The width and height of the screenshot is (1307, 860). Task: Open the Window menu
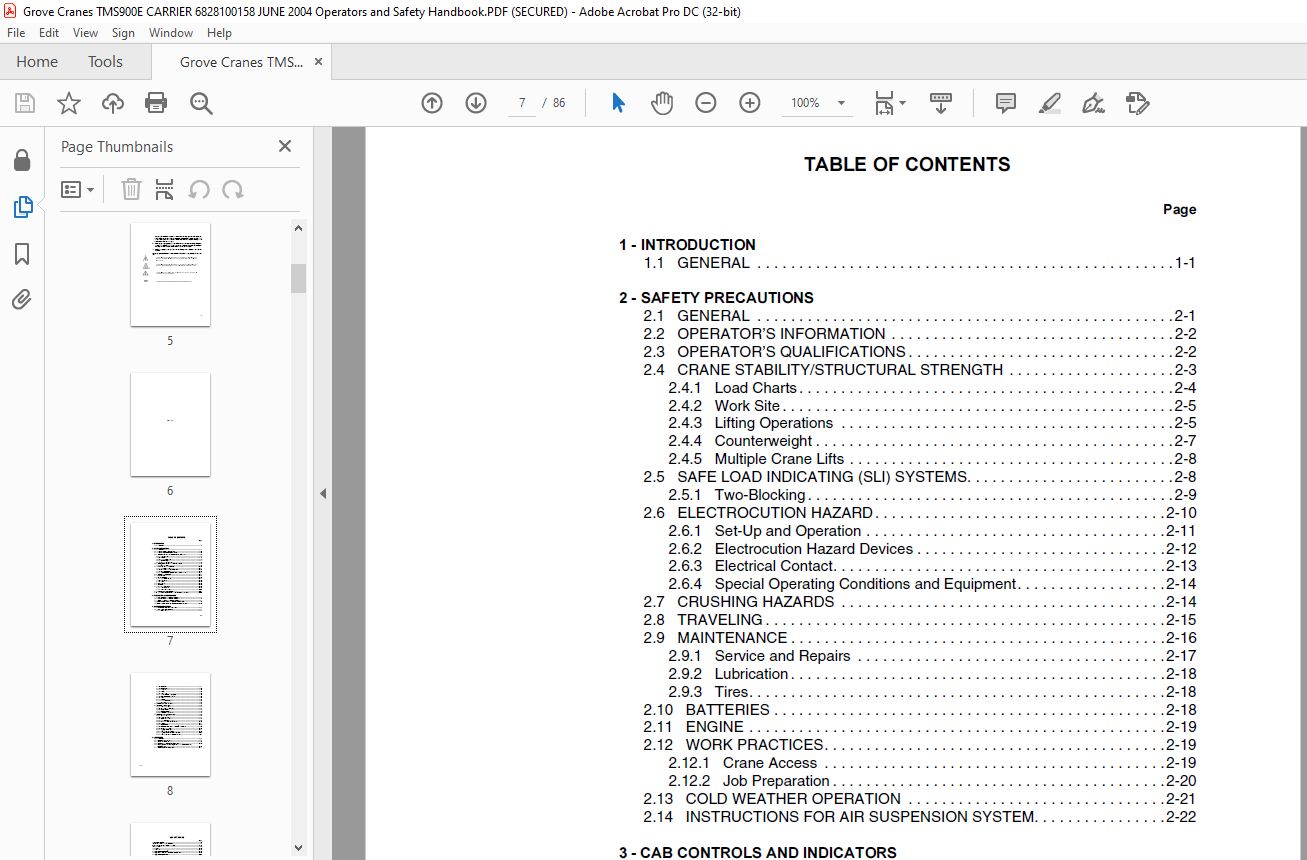click(x=171, y=33)
